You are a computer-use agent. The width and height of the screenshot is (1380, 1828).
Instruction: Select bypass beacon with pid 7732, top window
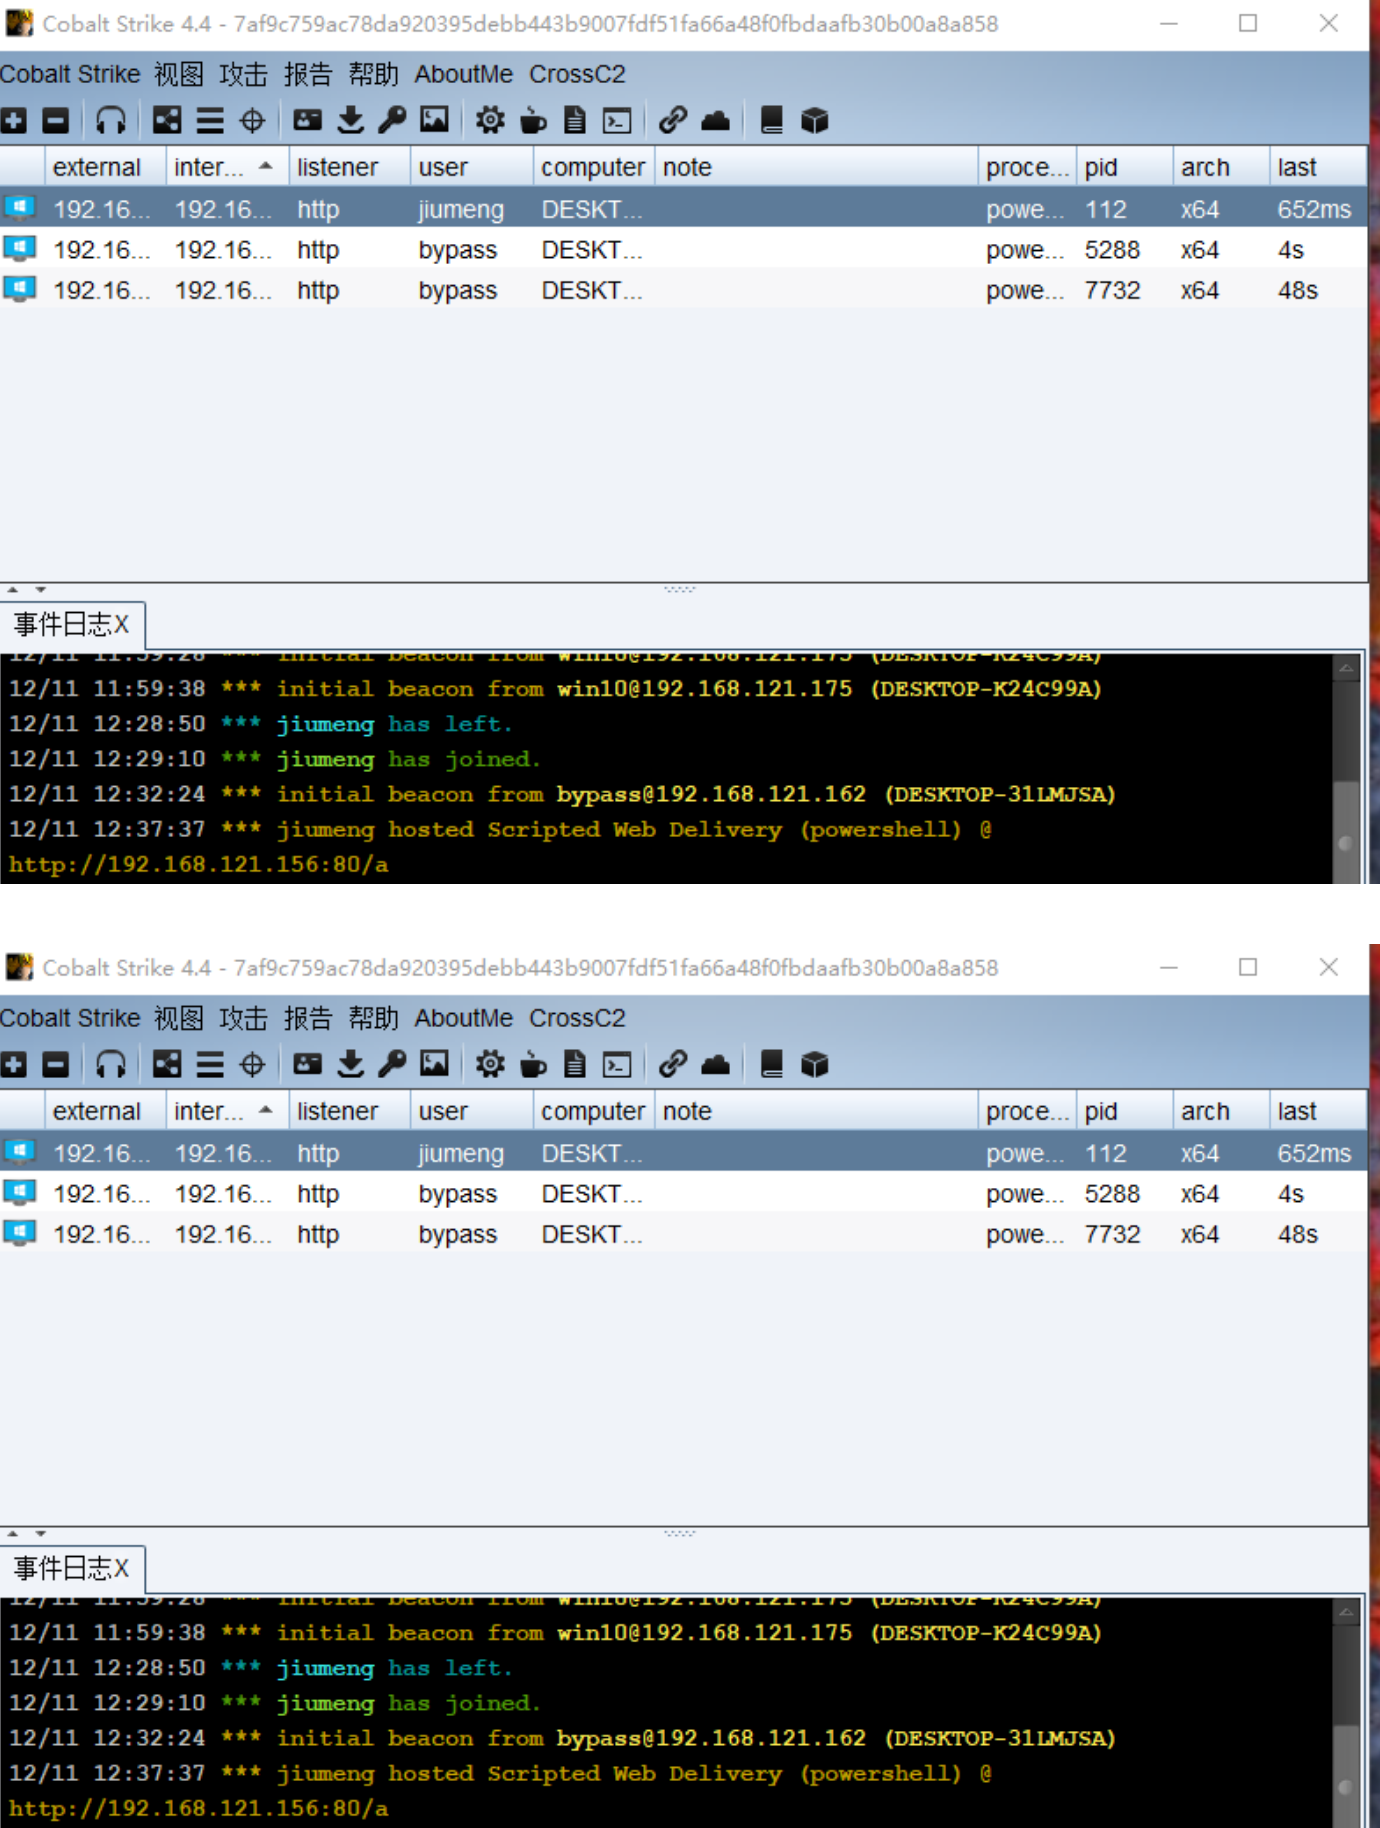click(683, 290)
